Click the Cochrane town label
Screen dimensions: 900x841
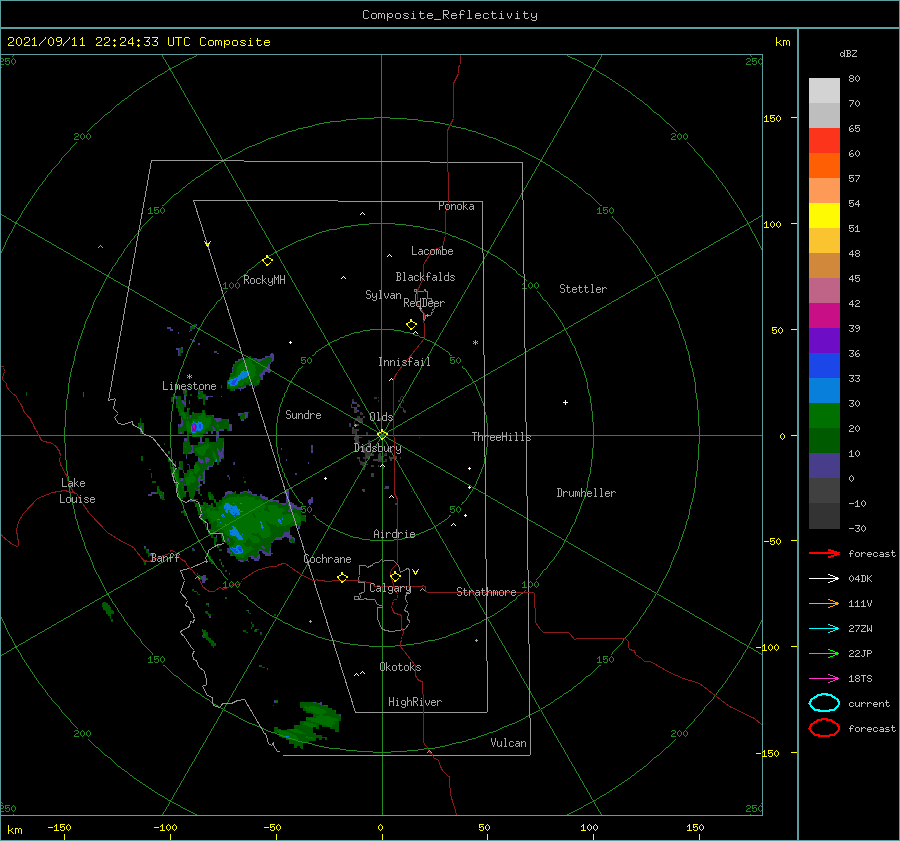pyautogui.click(x=327, y=559)
